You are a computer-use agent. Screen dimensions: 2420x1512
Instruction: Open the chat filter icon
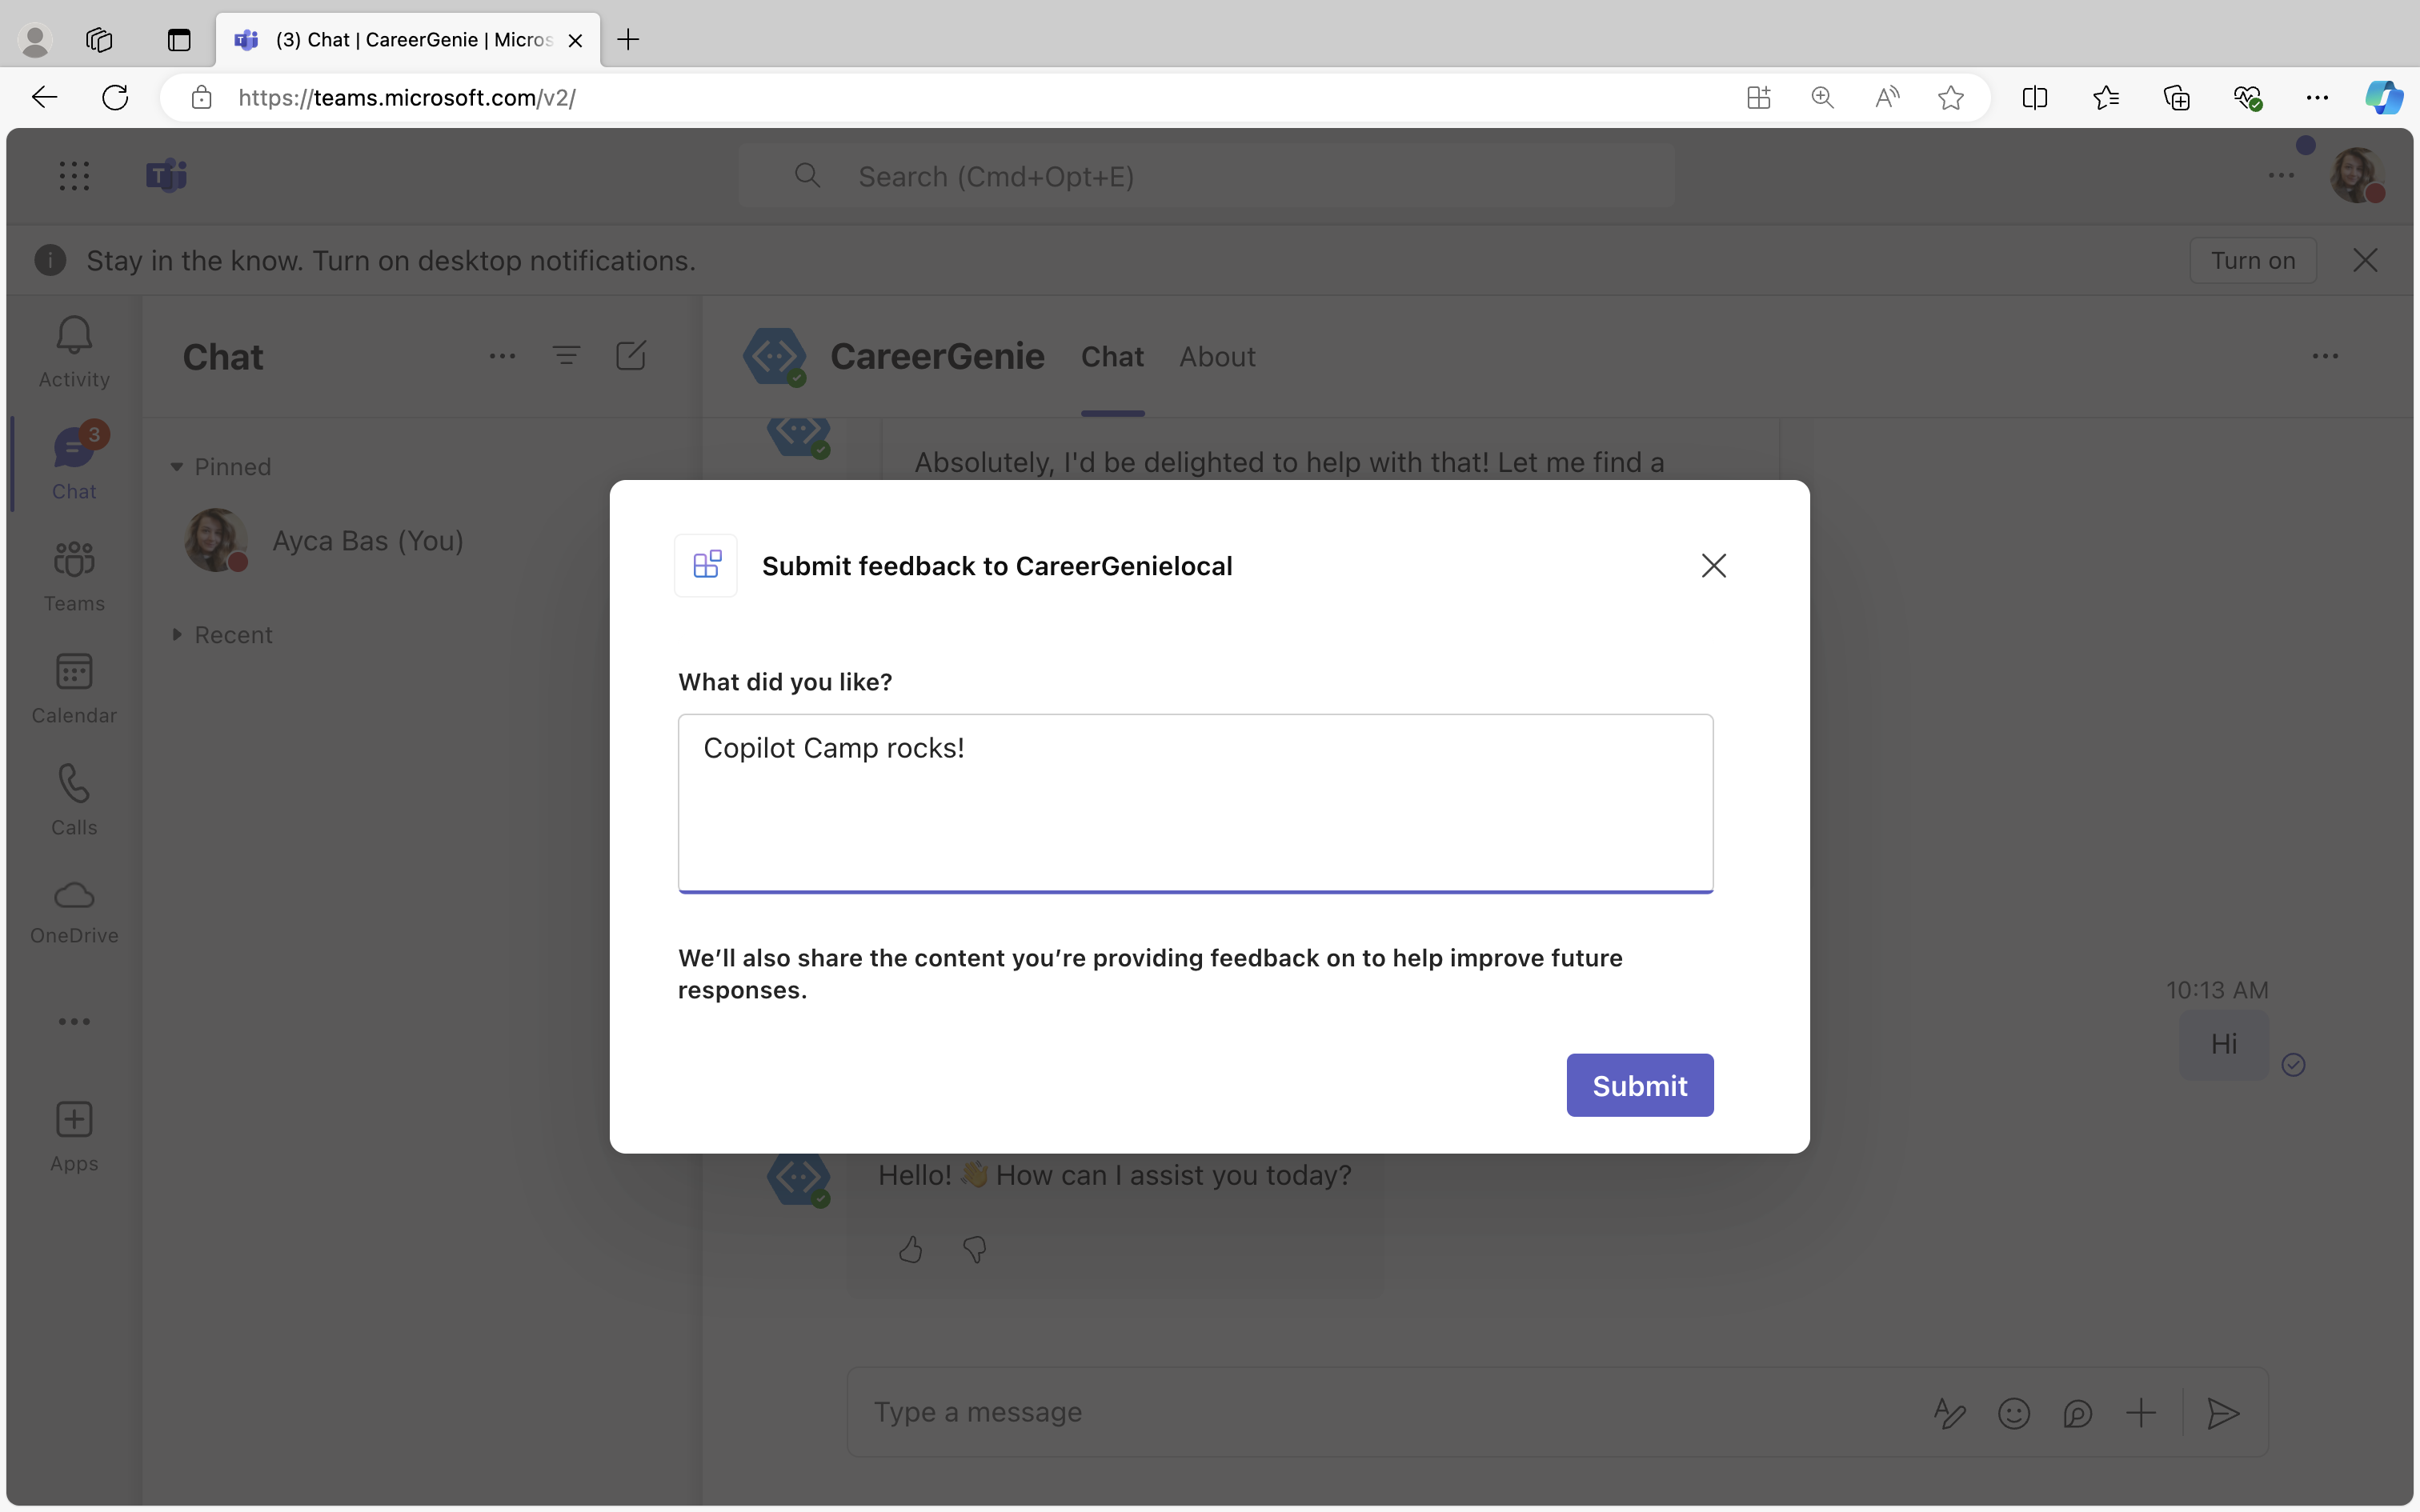click(x=566, y=356)
